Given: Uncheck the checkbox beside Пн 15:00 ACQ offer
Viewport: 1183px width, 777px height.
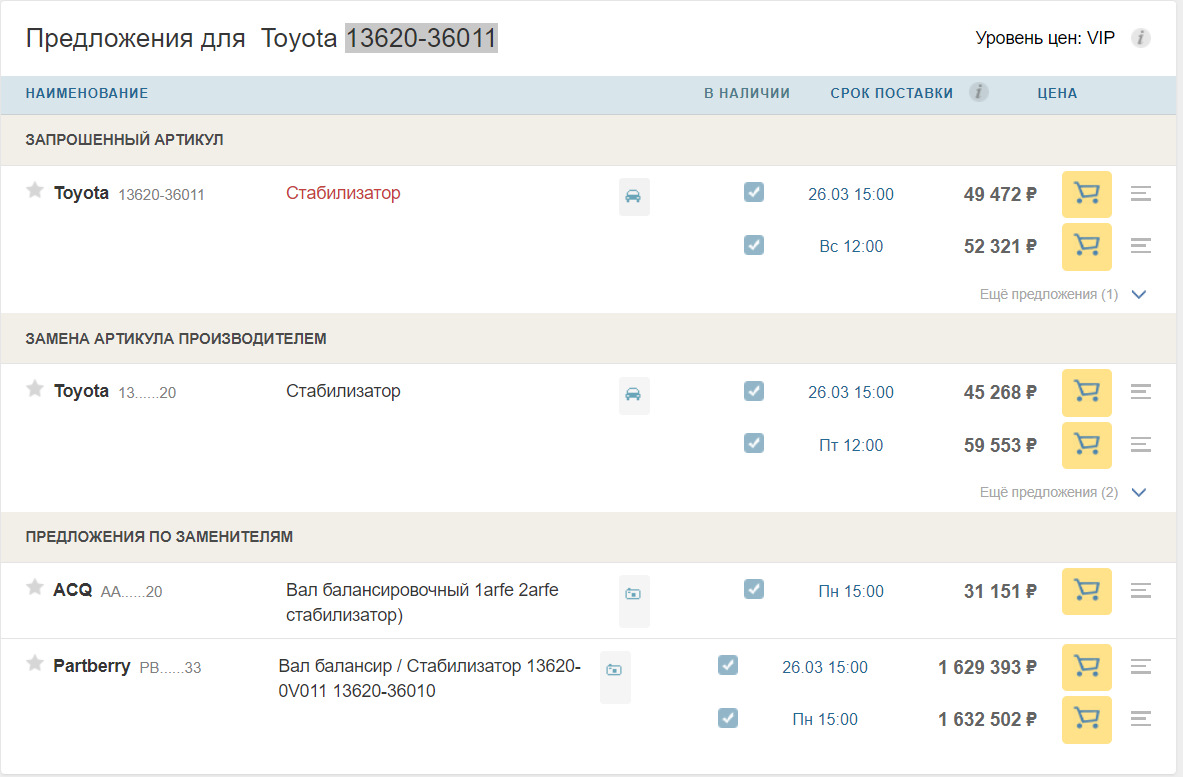Looking at the screenshot, I should point(754,589).
